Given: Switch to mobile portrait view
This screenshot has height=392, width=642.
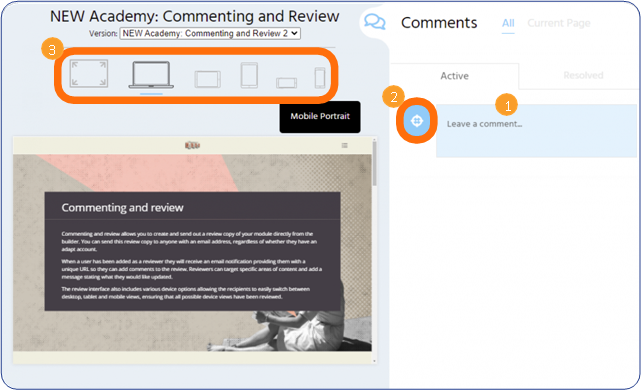Looking at the screenshot, I should [x=320, y=78].
